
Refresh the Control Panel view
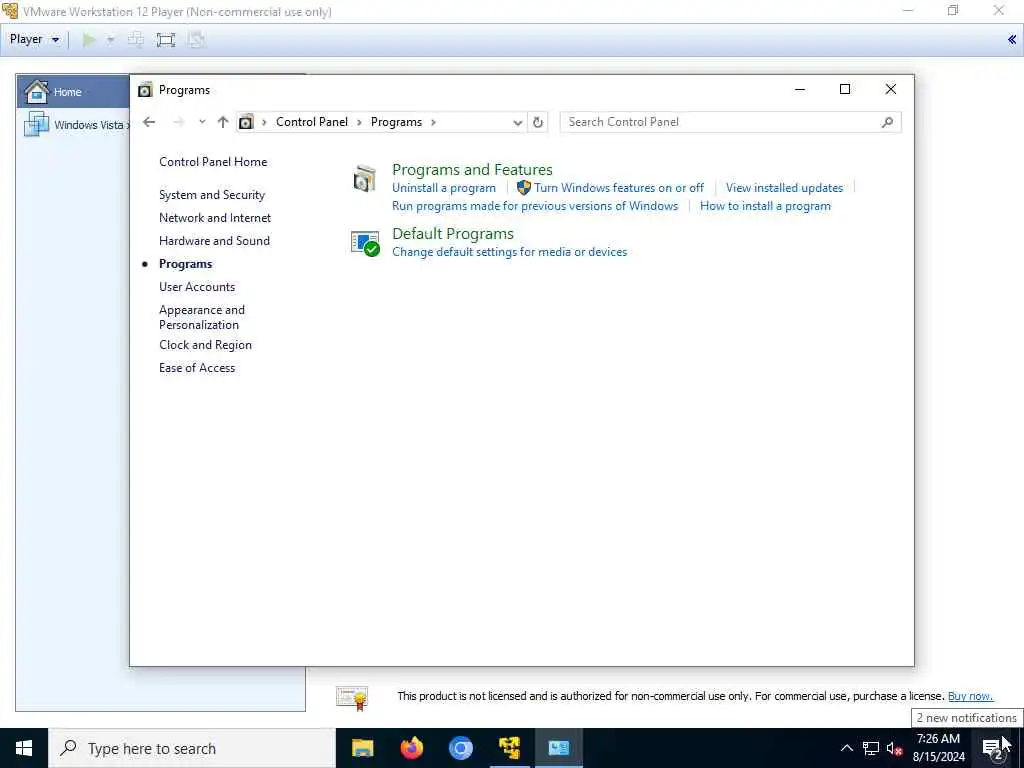(537, 122)
